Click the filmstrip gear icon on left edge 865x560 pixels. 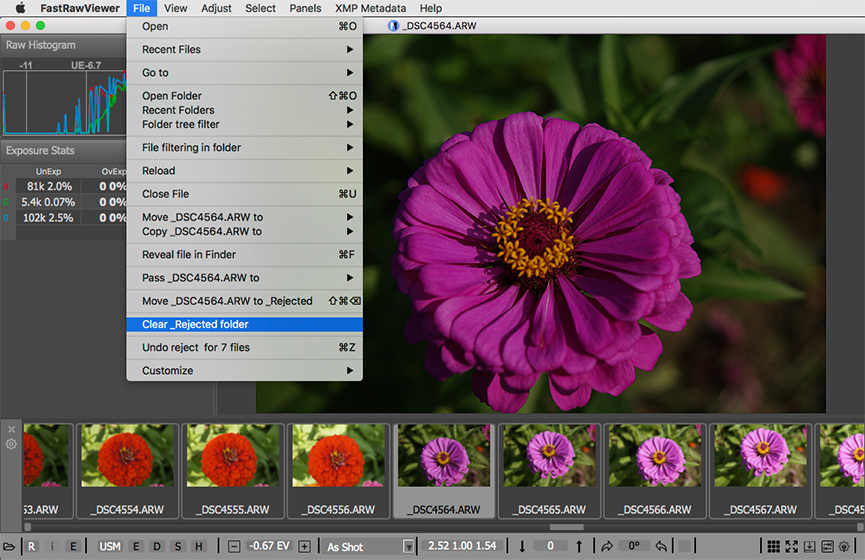click(11, 444)
